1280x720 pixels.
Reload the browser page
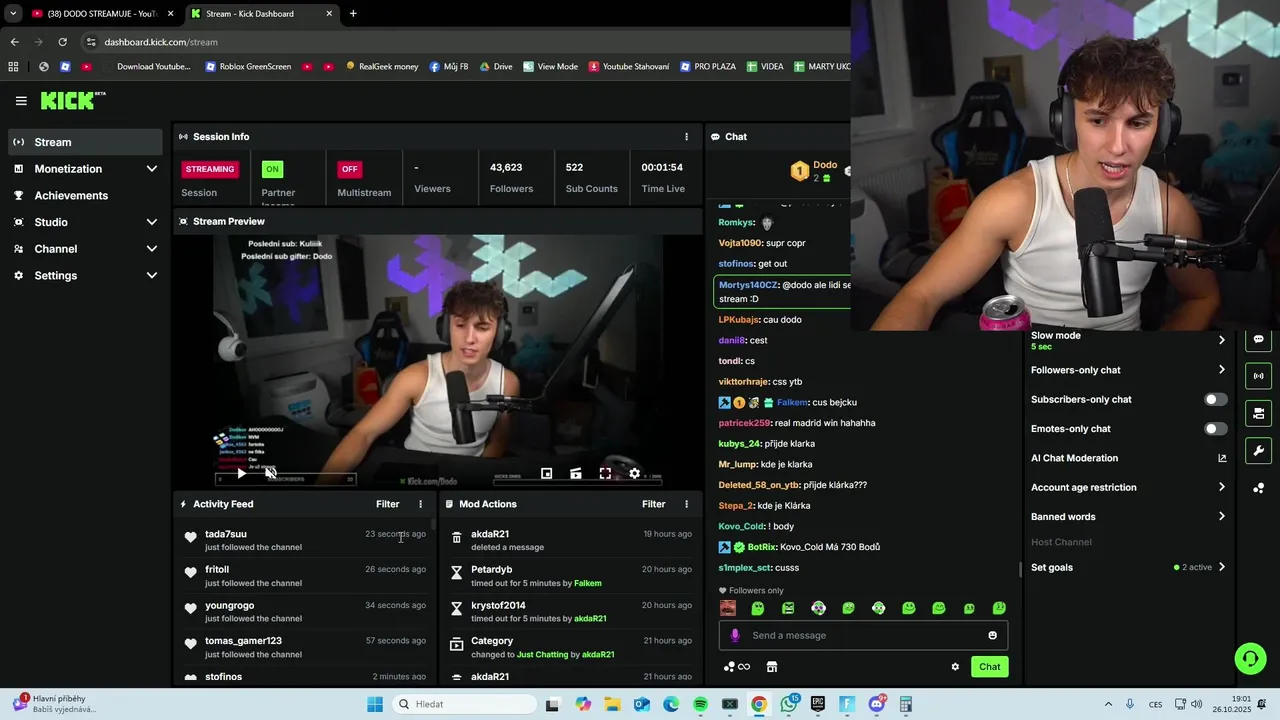(63, 42)
